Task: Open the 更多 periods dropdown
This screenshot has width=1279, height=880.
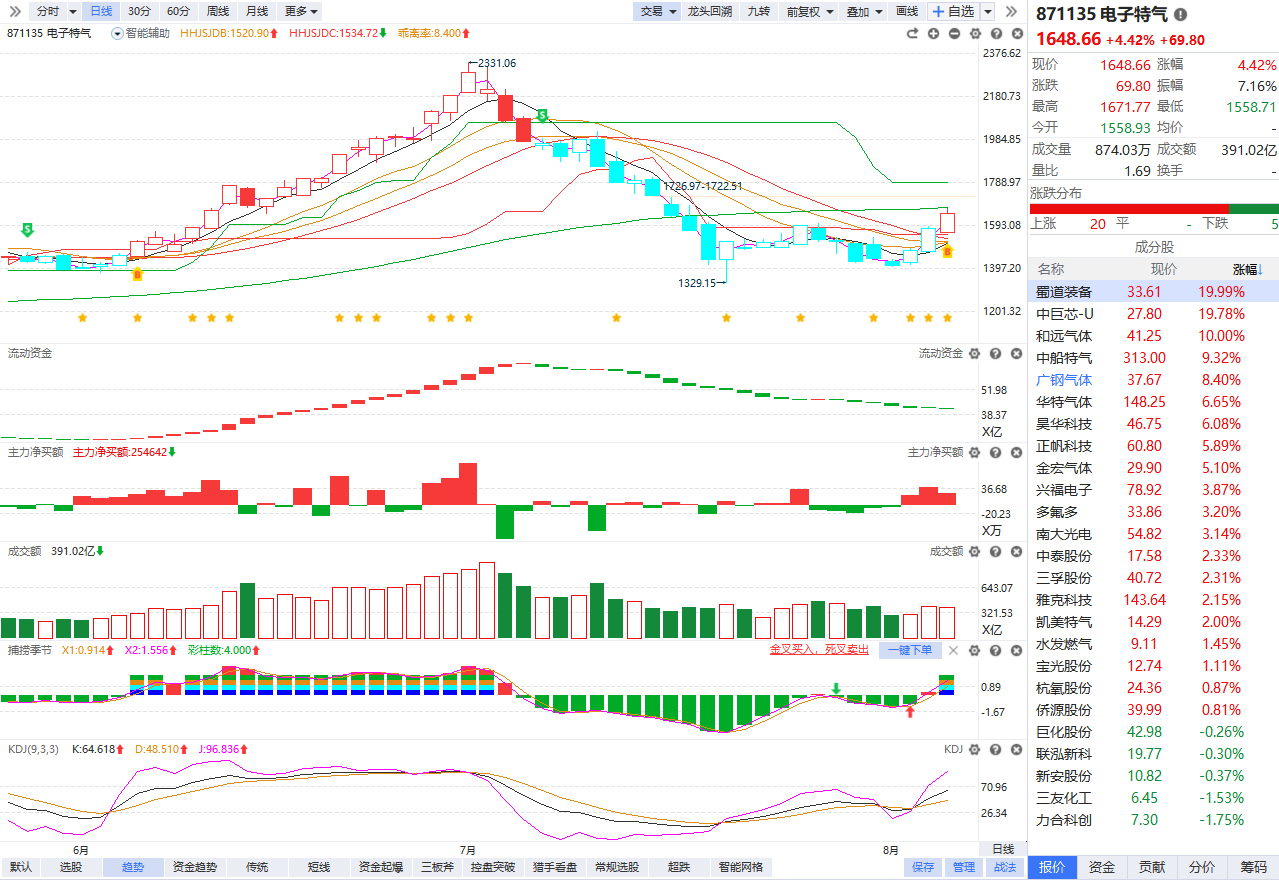Action: point(301,11)
